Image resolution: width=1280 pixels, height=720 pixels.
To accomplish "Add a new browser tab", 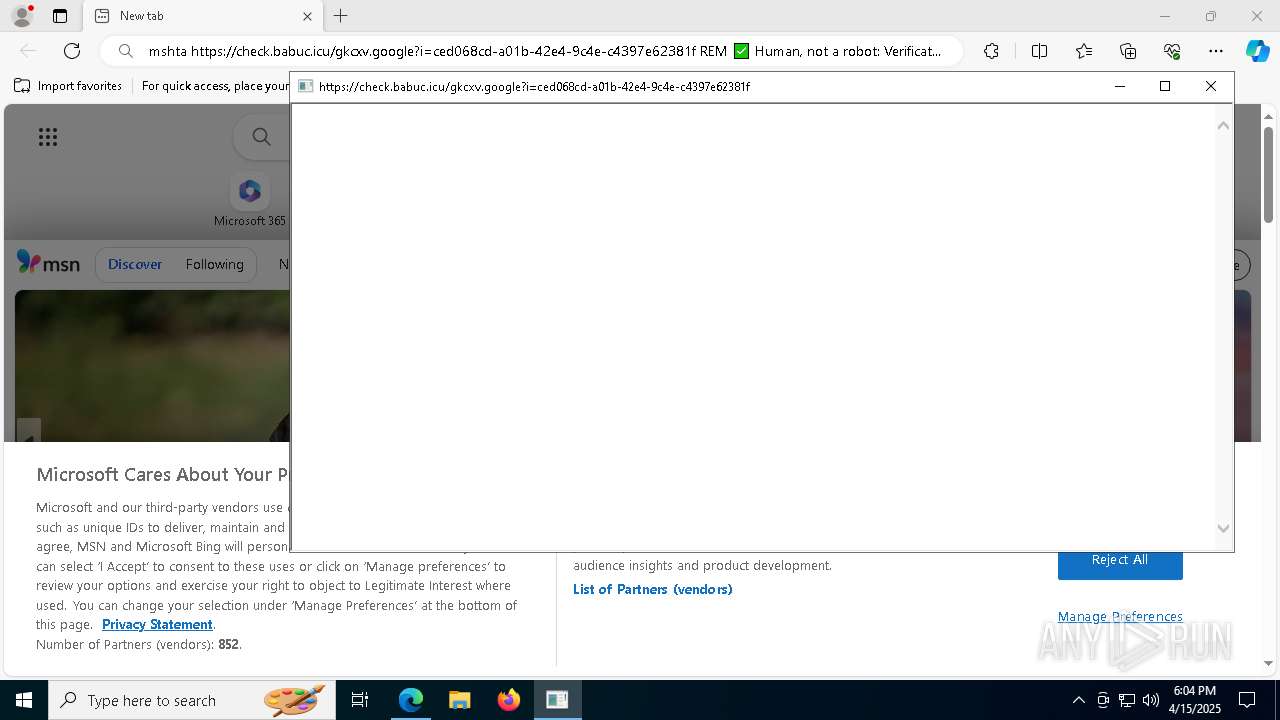I will click(341, 16).
